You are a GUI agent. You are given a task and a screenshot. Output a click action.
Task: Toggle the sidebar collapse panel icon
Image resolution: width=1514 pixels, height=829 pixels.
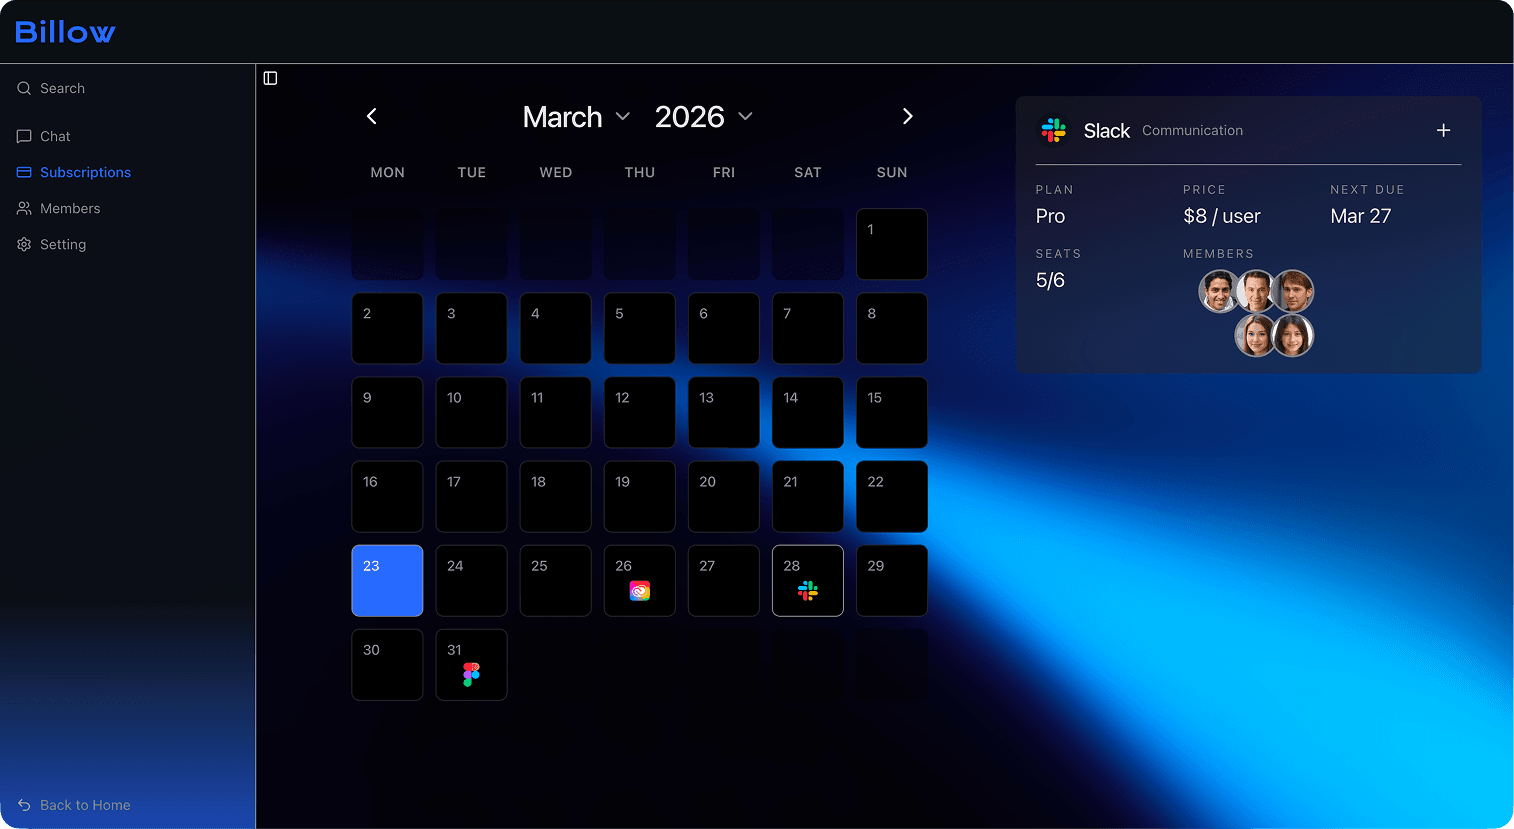(270, 78)
